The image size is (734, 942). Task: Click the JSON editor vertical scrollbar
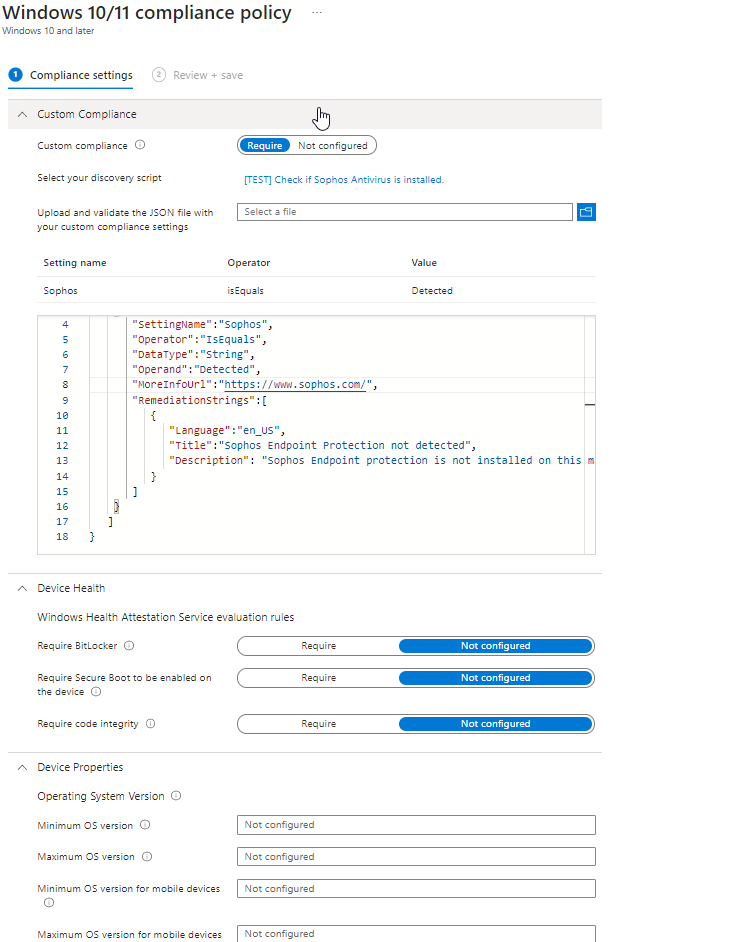(x=590, y=434)
